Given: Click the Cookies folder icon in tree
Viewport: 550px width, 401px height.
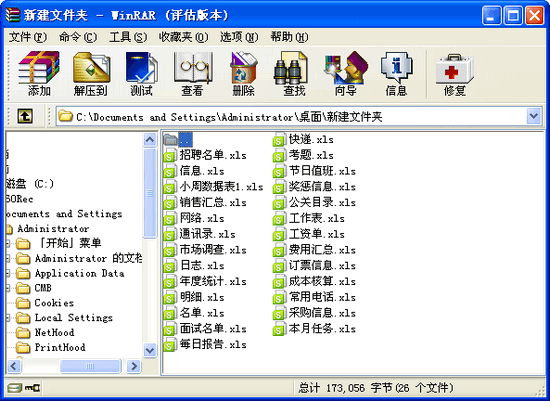Looking at the screenshot, I should [x=23, y=303].
